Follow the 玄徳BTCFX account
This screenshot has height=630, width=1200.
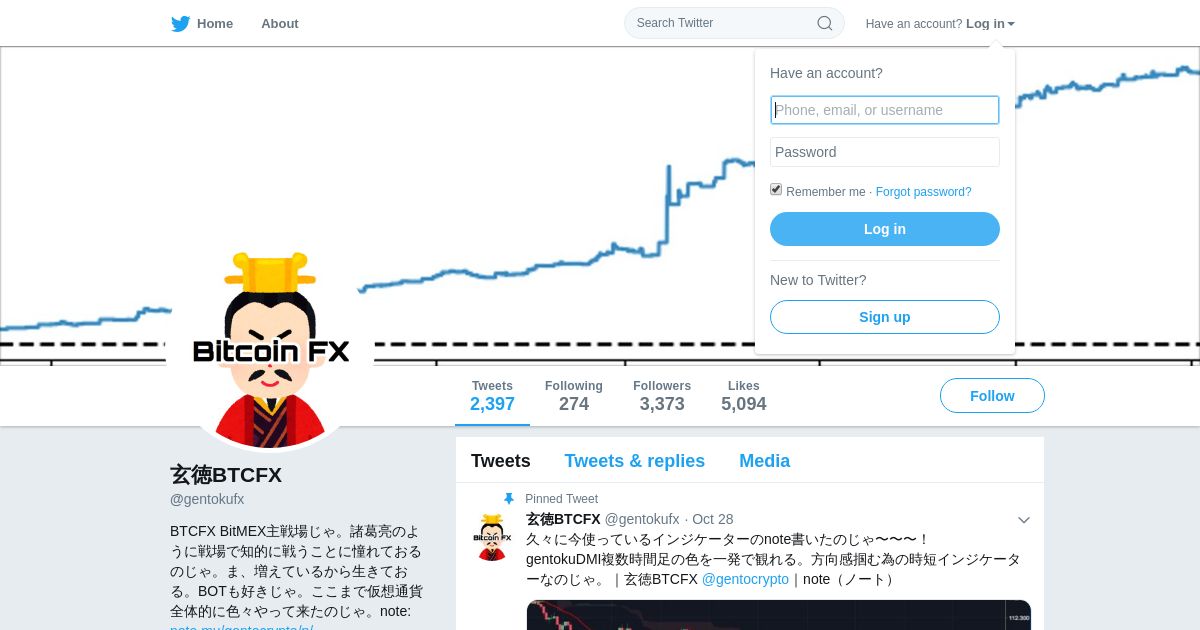pyautogui.click(x=992, y=396)
